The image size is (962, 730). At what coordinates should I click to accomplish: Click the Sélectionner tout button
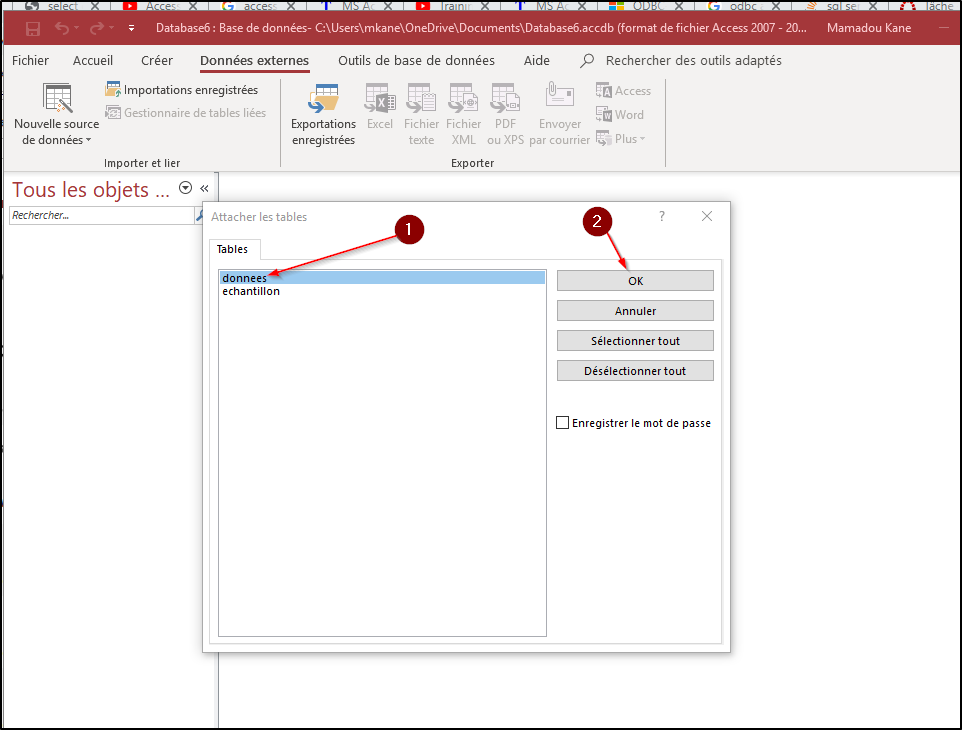[635, 341]
